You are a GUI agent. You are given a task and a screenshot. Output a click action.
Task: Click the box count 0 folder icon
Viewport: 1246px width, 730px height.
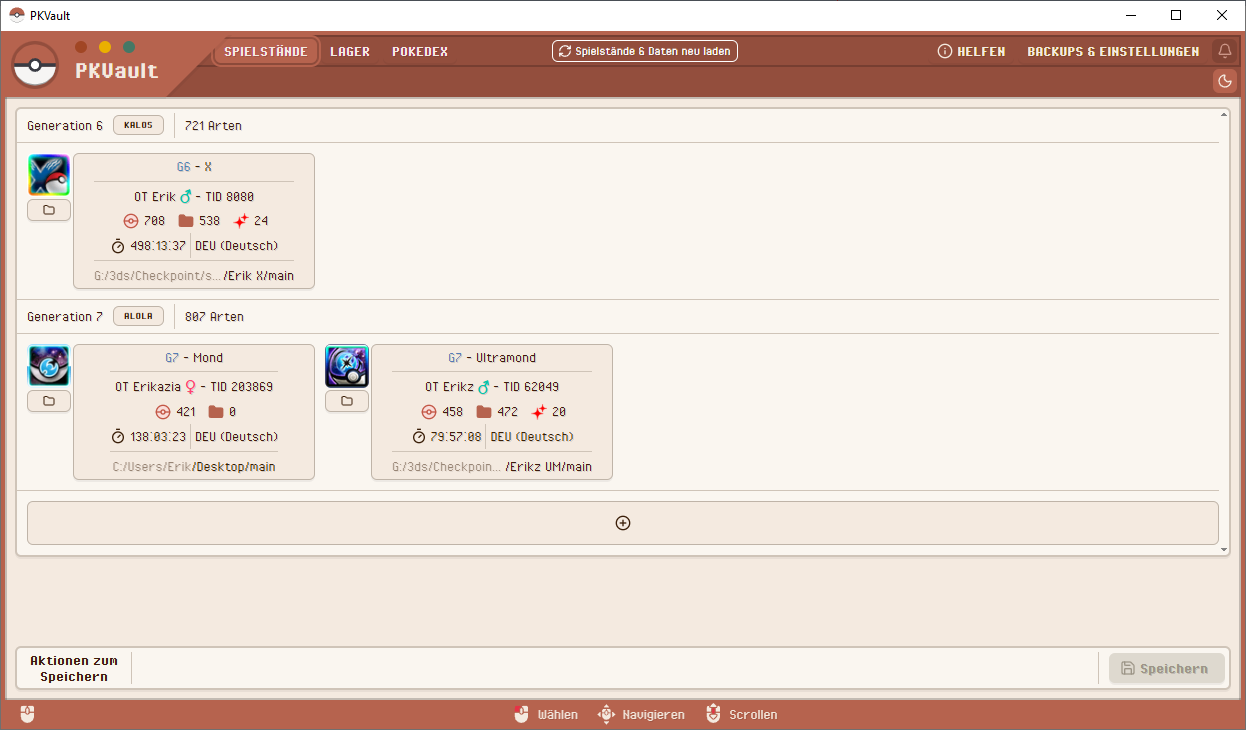pos(216,412)
